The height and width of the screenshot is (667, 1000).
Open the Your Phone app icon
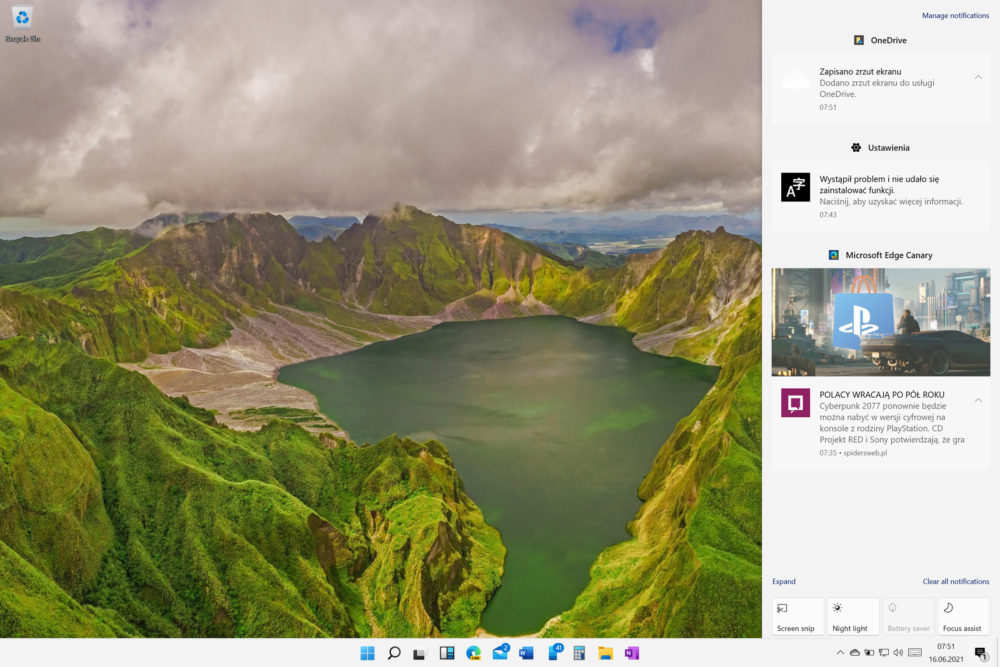[555, 652]
